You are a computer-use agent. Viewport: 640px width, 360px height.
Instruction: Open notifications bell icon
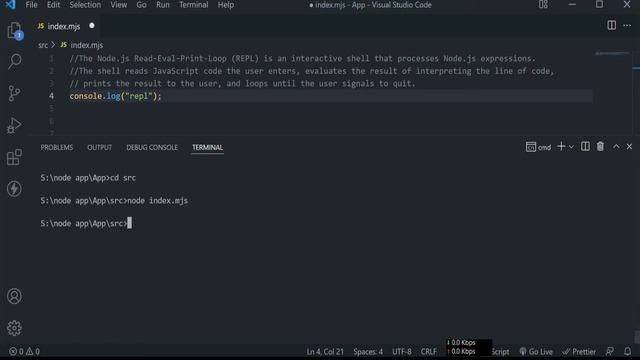point(627,351)
